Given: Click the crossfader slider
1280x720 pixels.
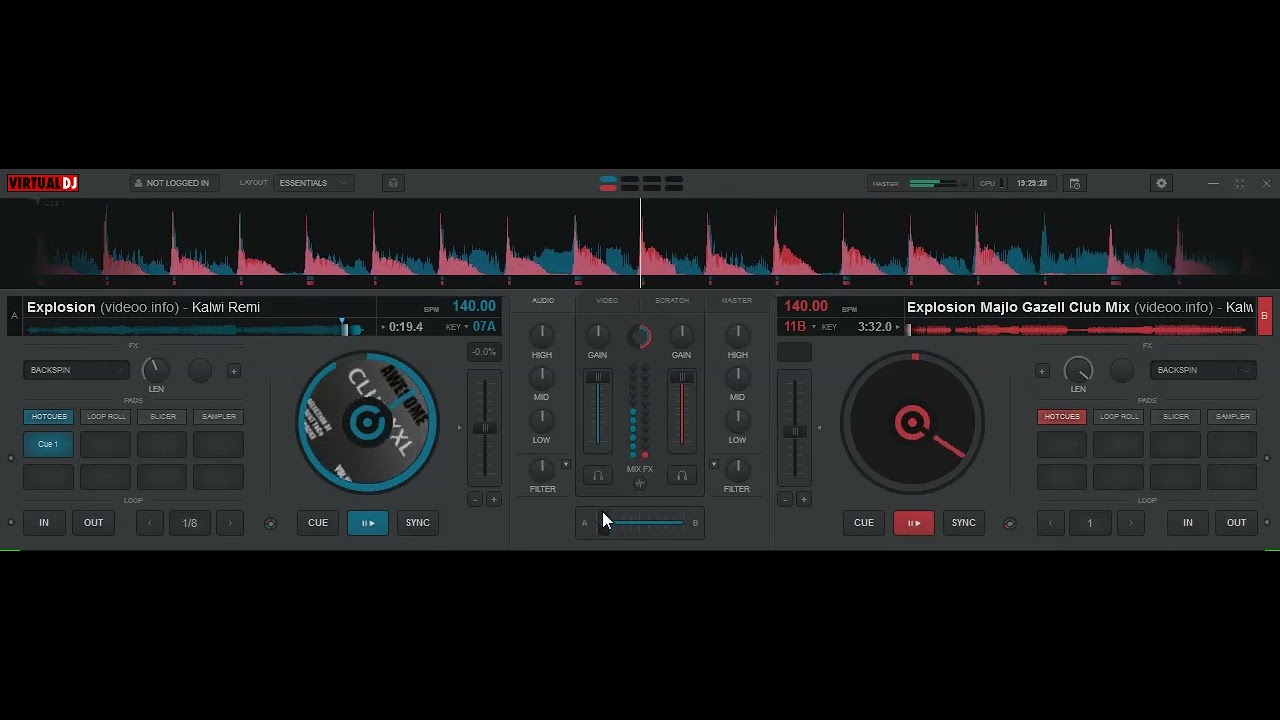Looking at the screenshot, I should click(640, 523).
